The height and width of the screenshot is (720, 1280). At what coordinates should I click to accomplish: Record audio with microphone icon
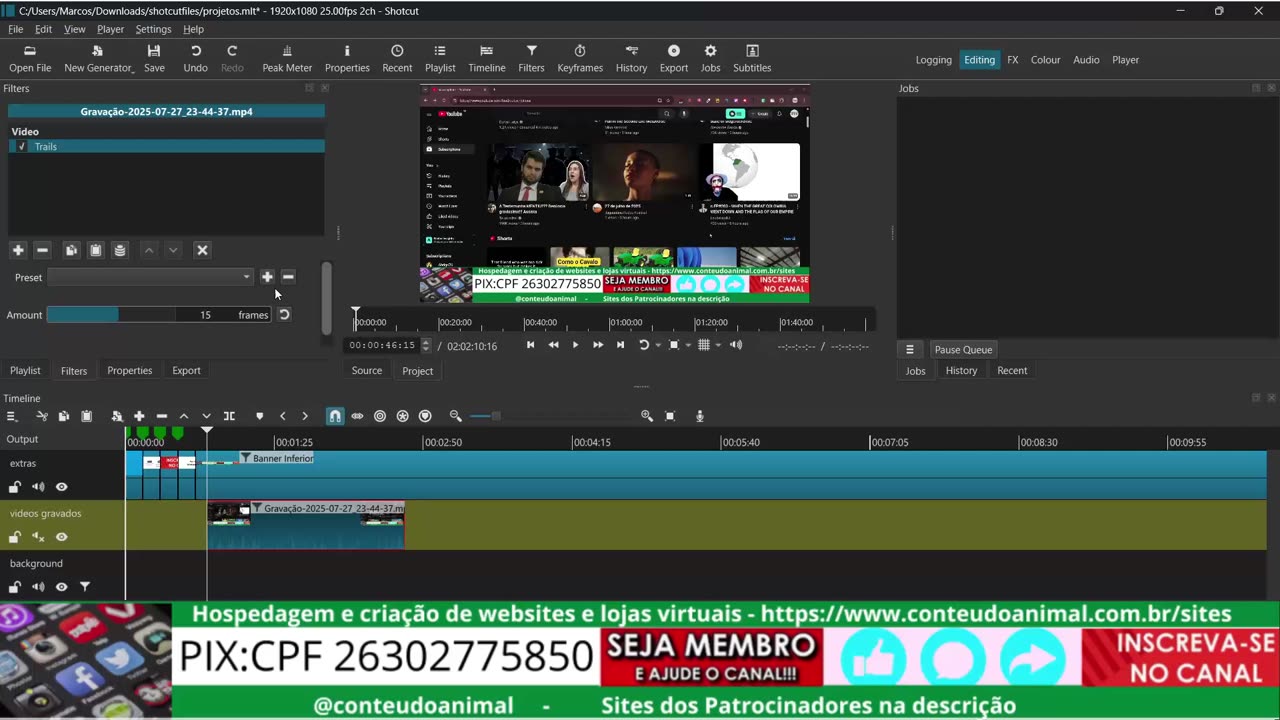pyautogui.click(x=700, y=416)
